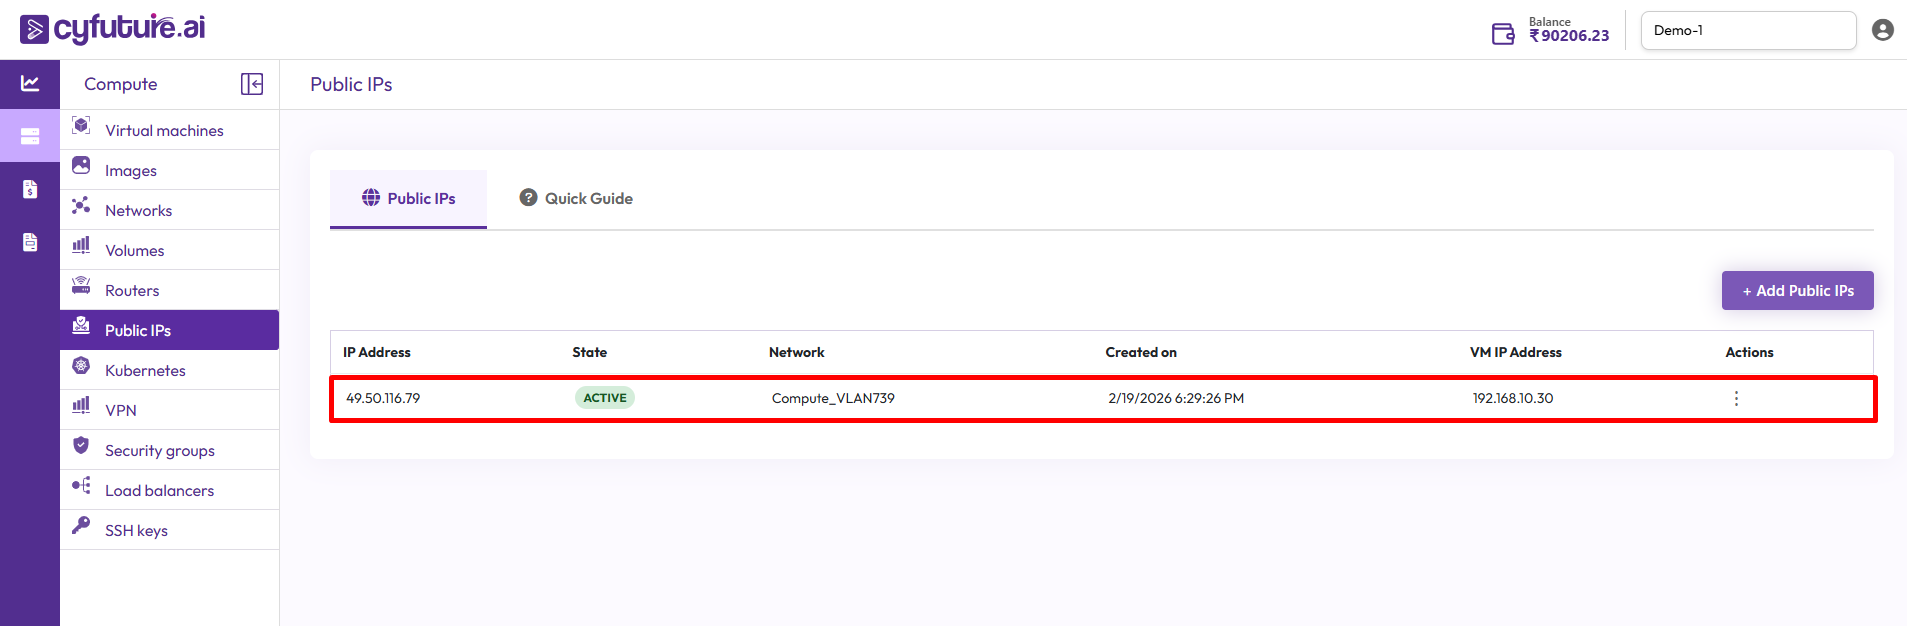Screen dimensions: 1907x626
Task: Collapse the Compute sidebar panel
Action: 252,84
